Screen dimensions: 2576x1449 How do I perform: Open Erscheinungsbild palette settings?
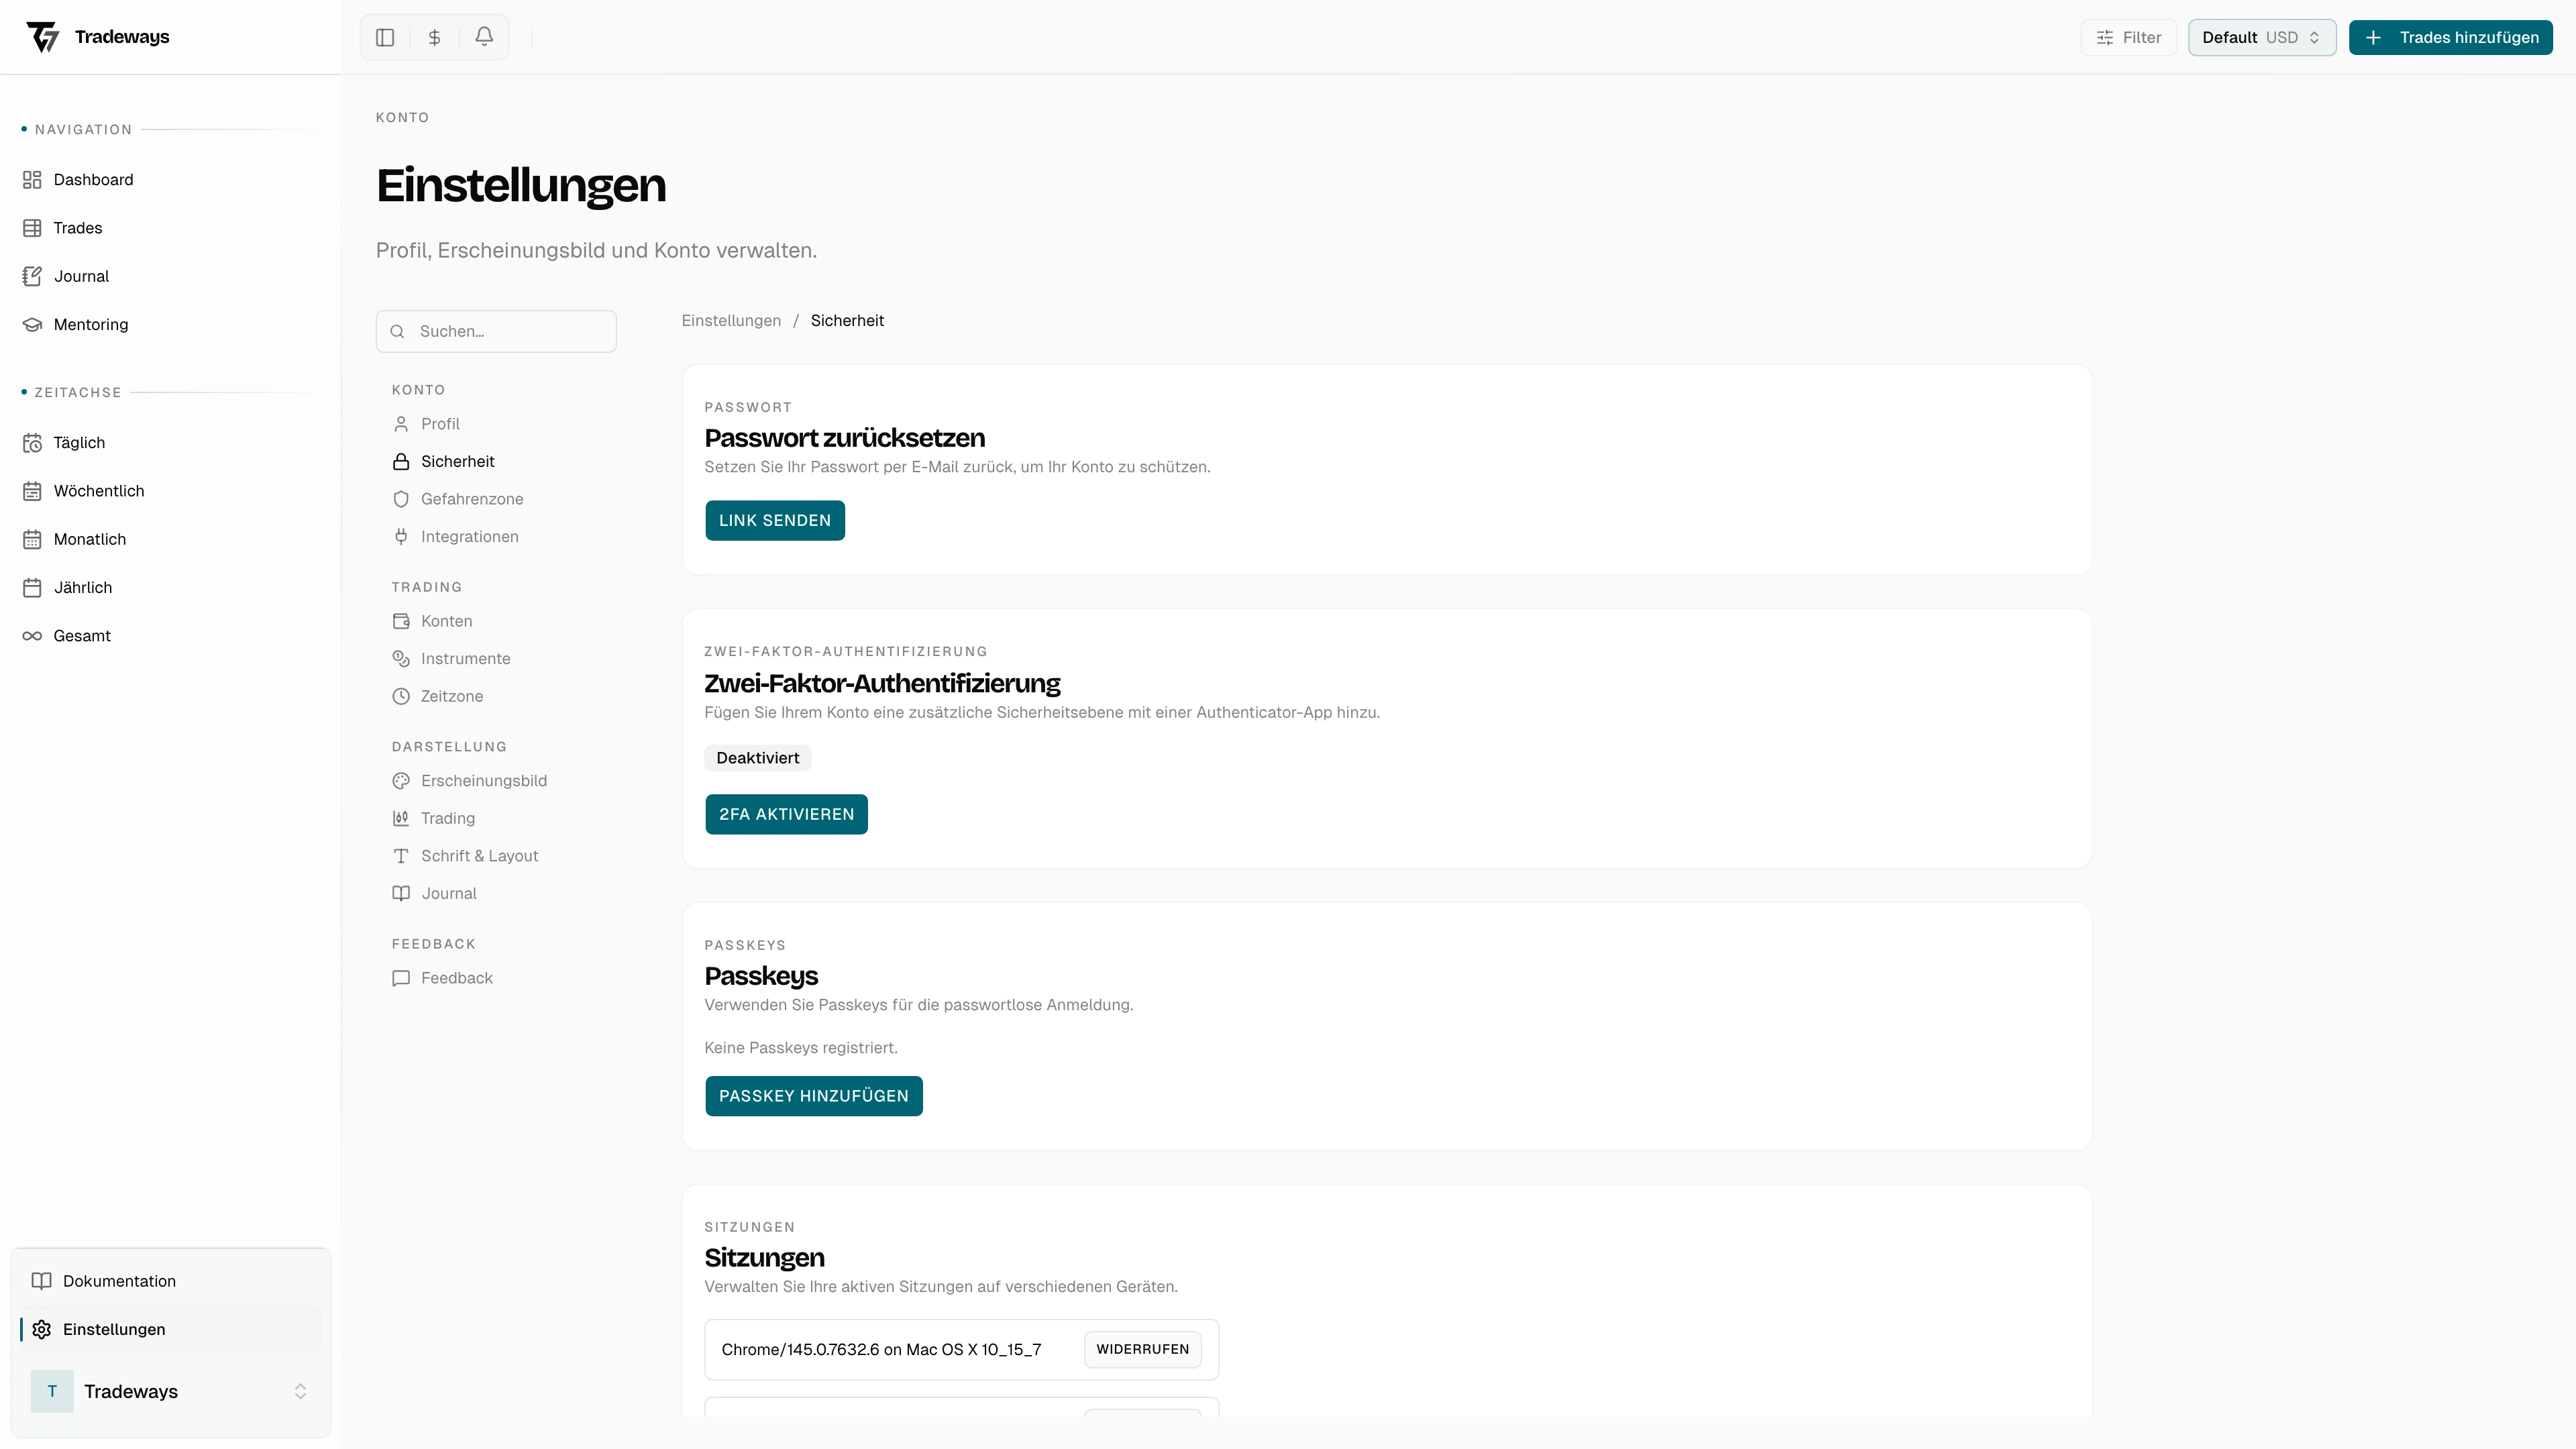[x=483, y=781]
